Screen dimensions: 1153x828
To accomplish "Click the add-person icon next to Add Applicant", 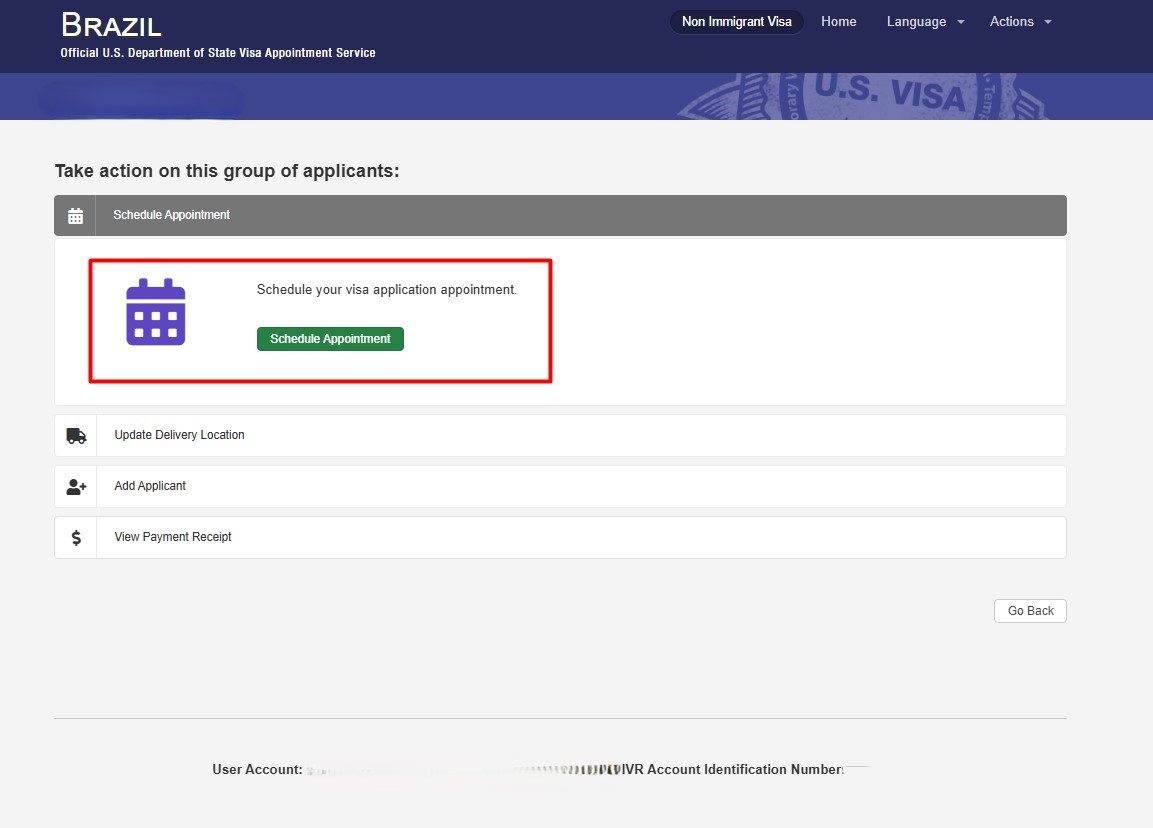I will point(75,486).
